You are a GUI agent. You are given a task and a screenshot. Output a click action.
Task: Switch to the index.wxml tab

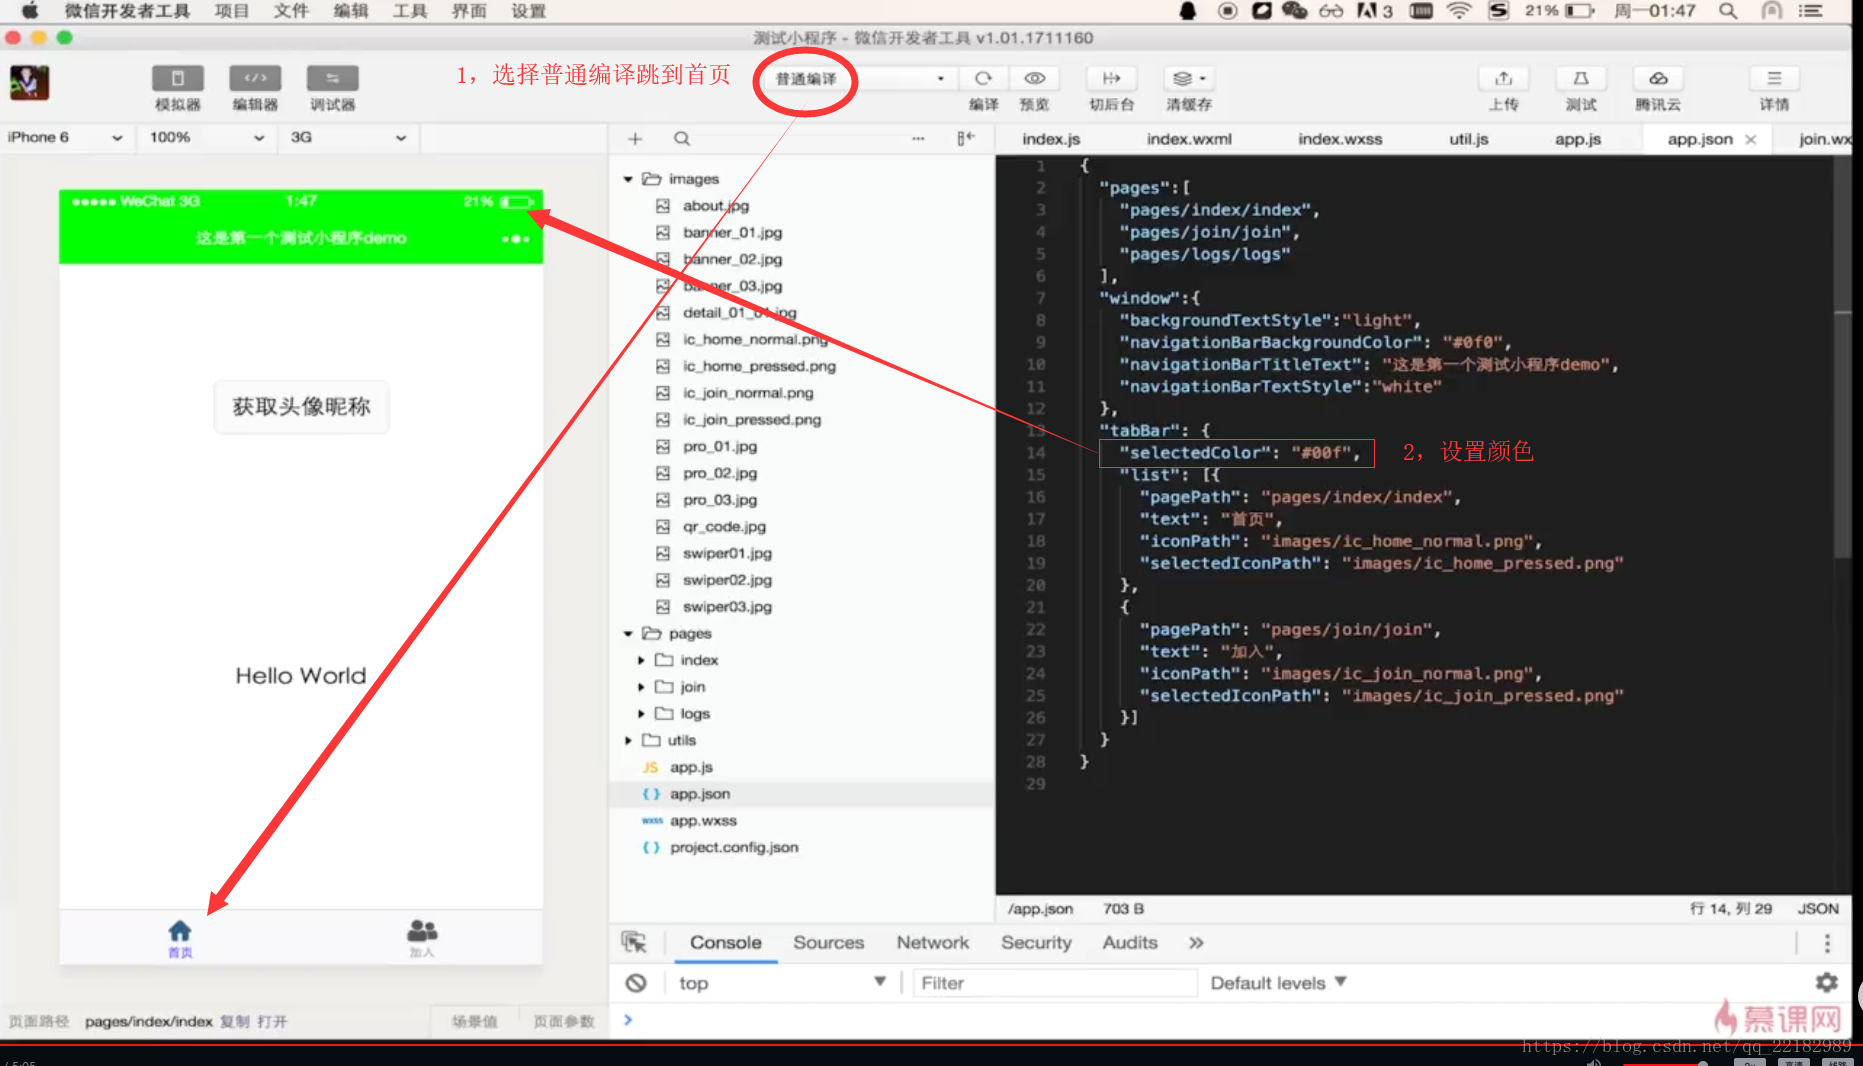[1189, 139]
